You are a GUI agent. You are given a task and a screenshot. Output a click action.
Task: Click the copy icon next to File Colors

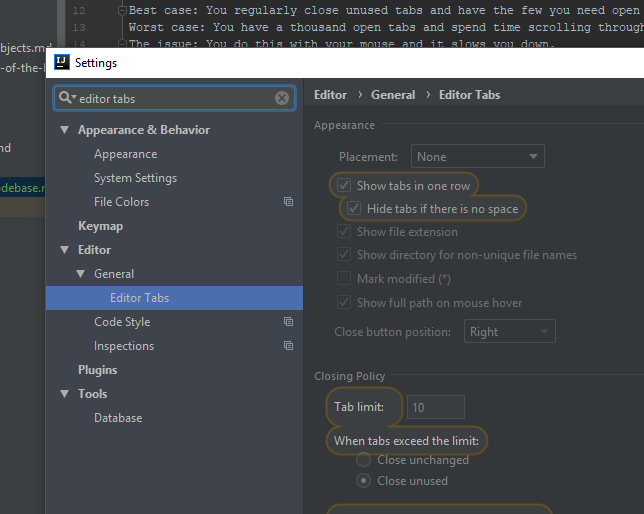tap(288, 202)
